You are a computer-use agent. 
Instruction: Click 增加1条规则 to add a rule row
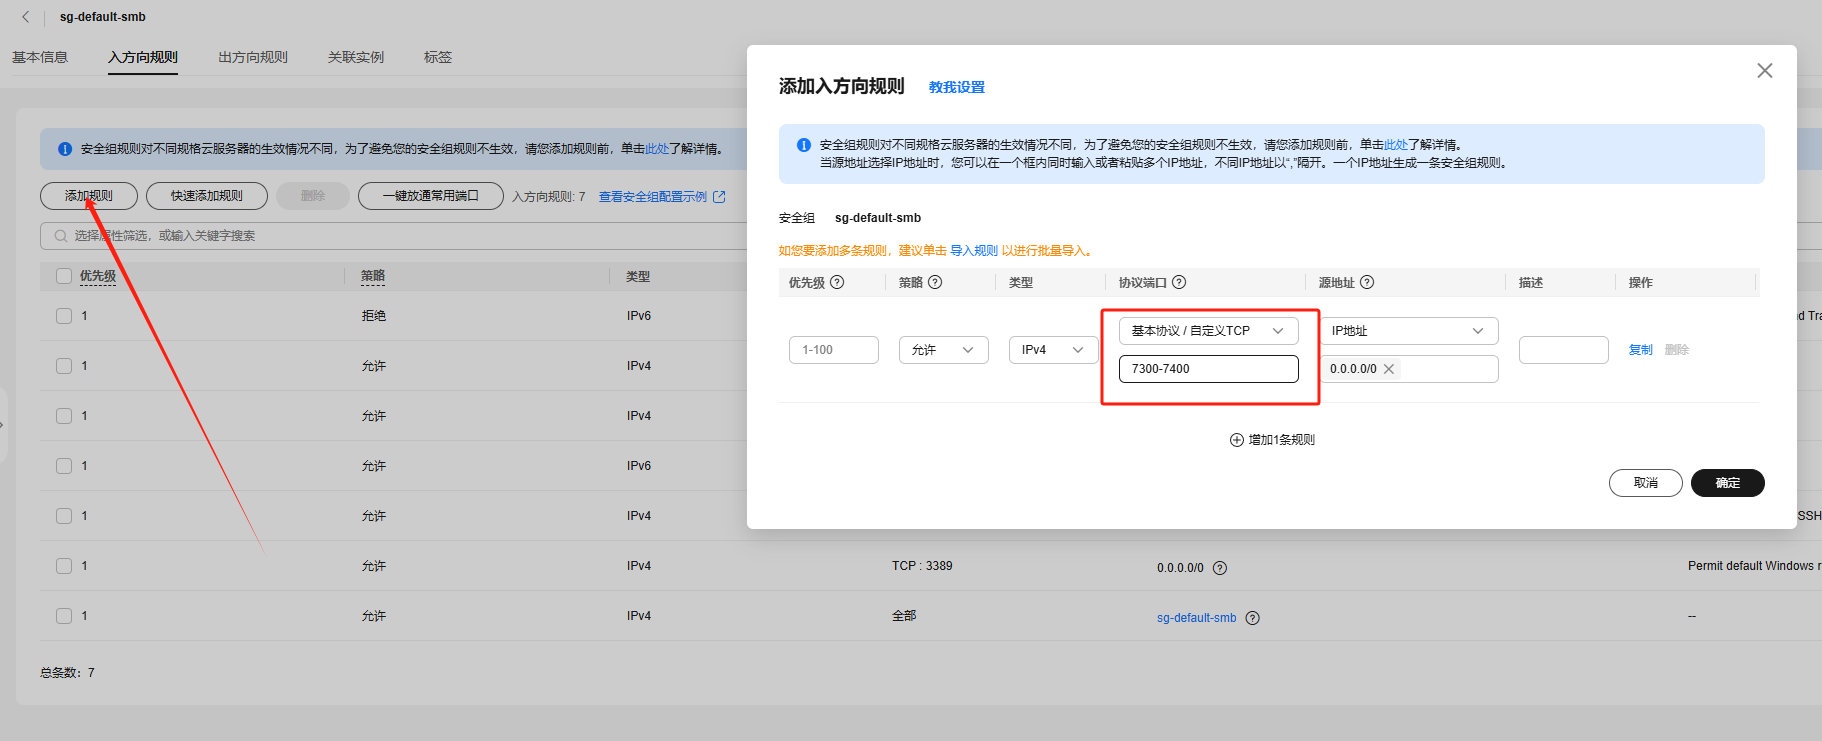coord(1272,440)
